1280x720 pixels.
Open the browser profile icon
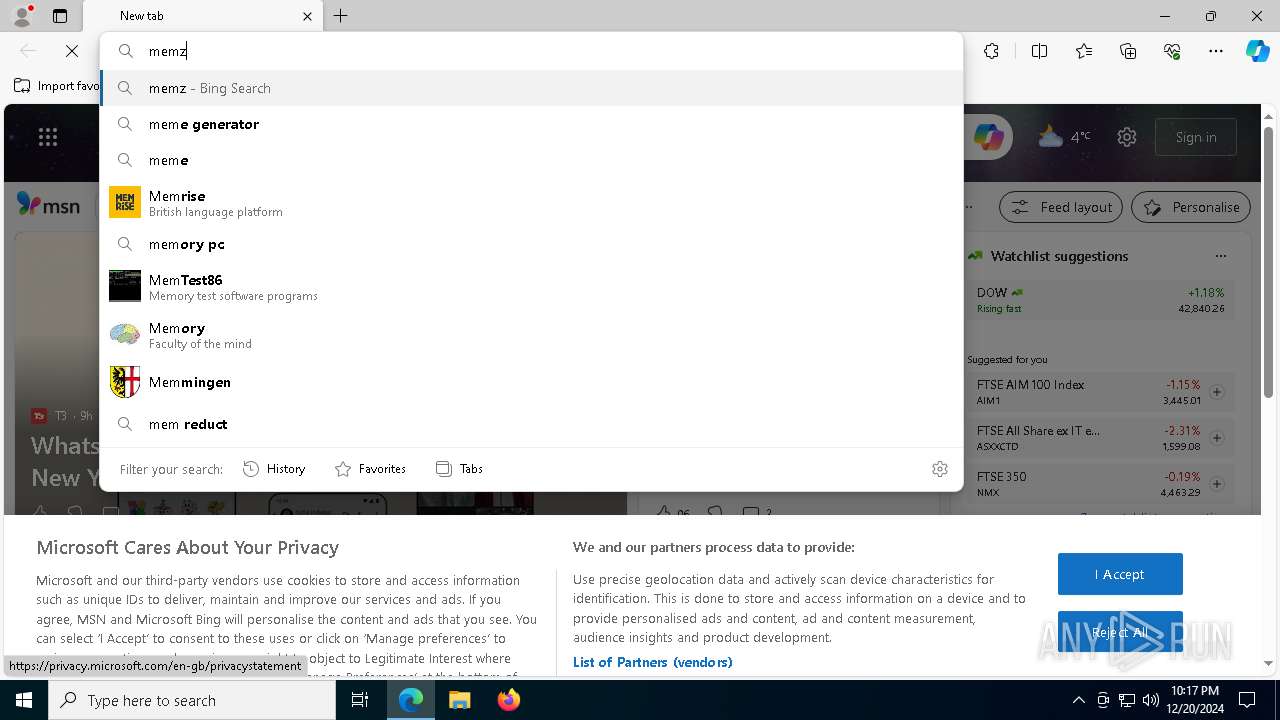pyautogui.click(x=21, y=16)
